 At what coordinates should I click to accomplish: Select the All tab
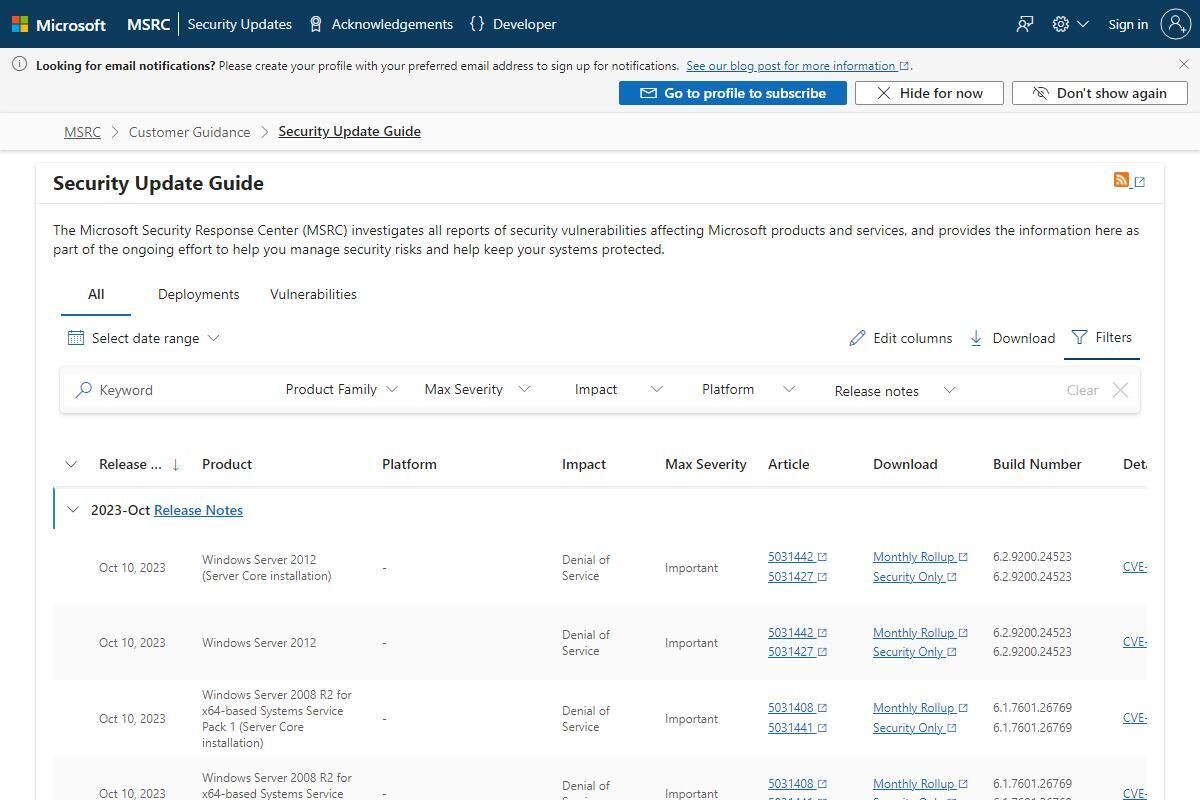click(96, 294)
